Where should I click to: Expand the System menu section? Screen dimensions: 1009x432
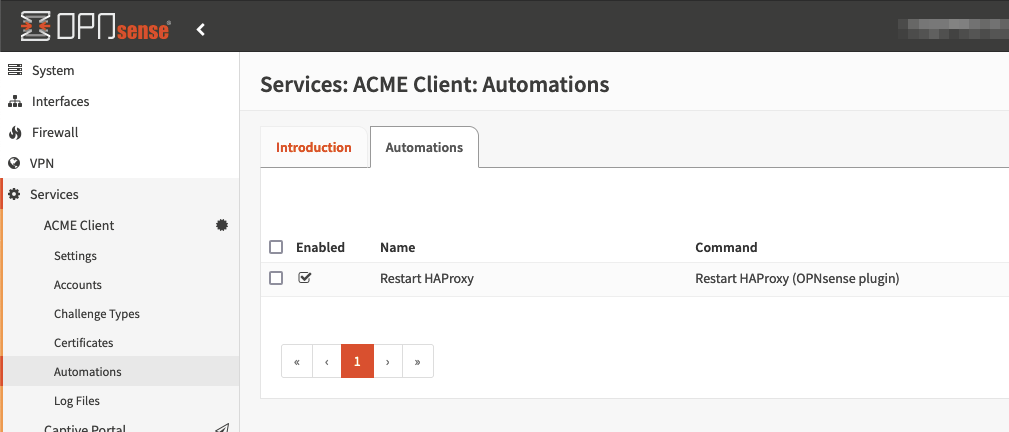[x=53, y=71]
